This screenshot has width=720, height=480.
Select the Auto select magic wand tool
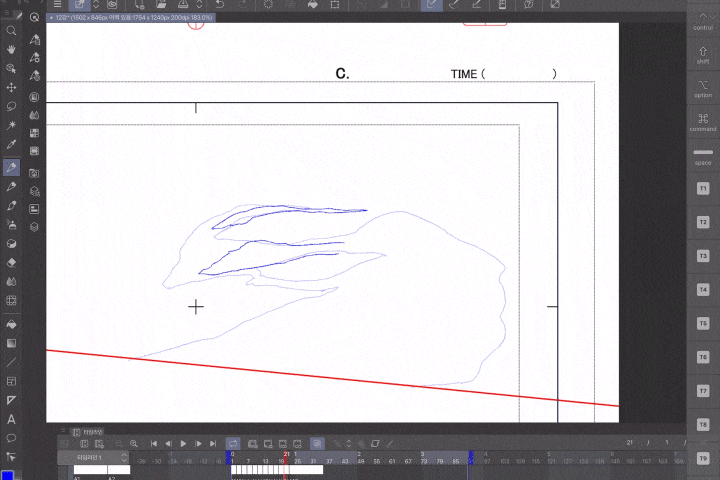click(x=11, y=125)
